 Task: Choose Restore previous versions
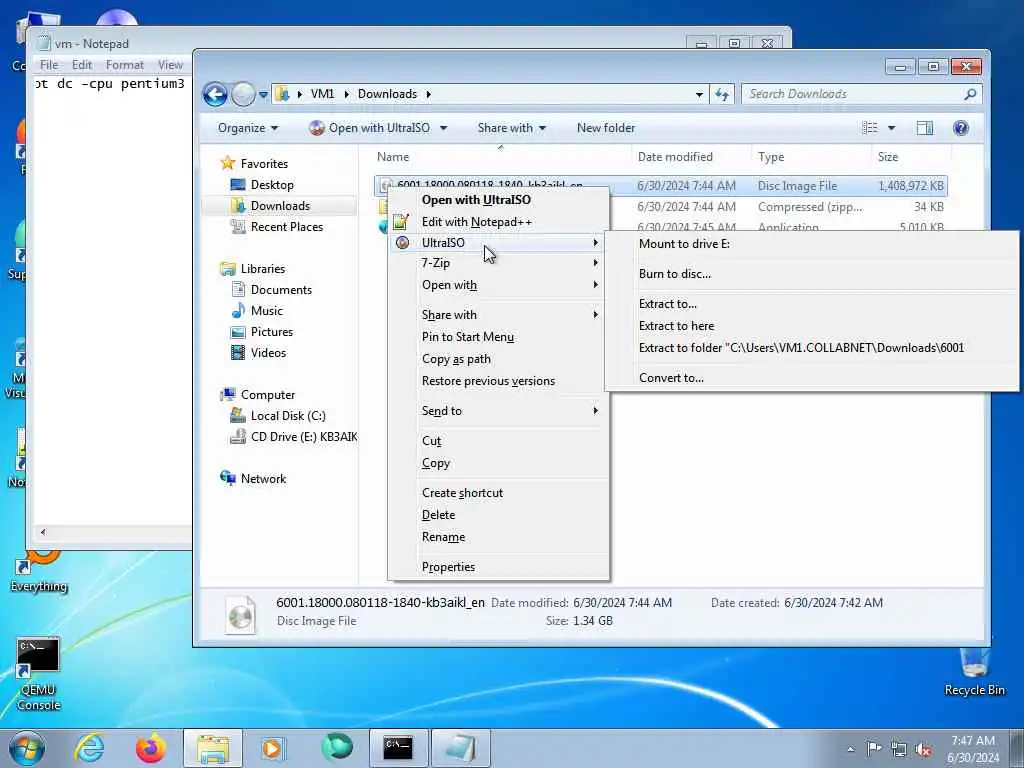pyautogui.click(x=498, y=381)
